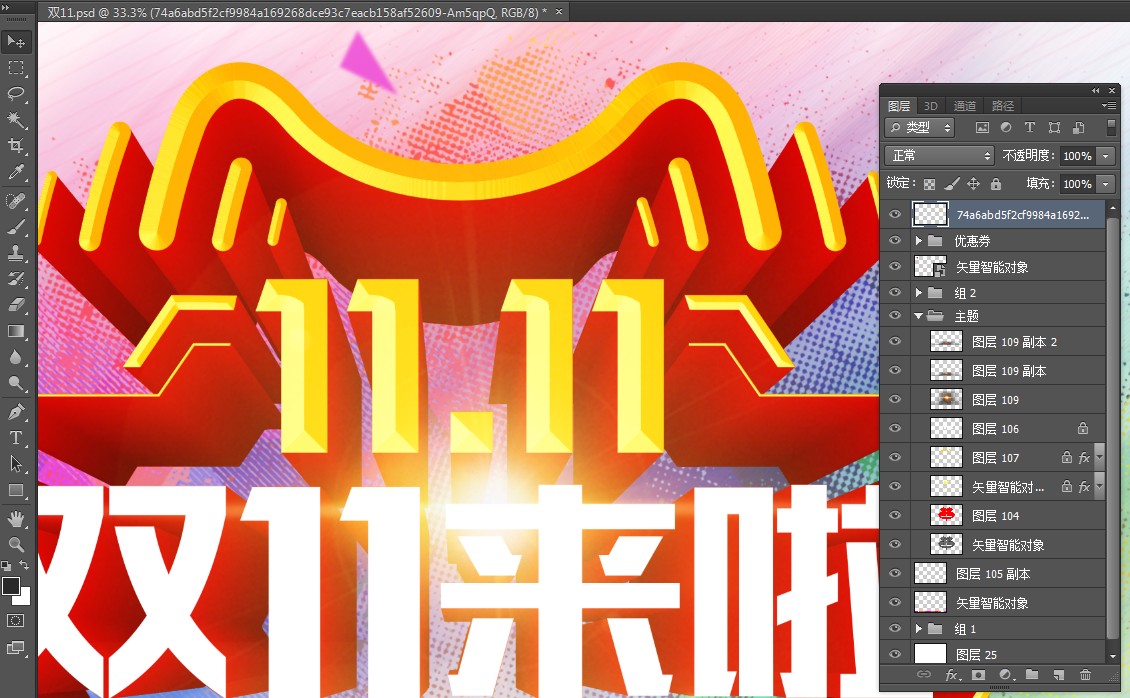Select the Clone Stamp tool
1130x698 pixels.
point(16,253)
